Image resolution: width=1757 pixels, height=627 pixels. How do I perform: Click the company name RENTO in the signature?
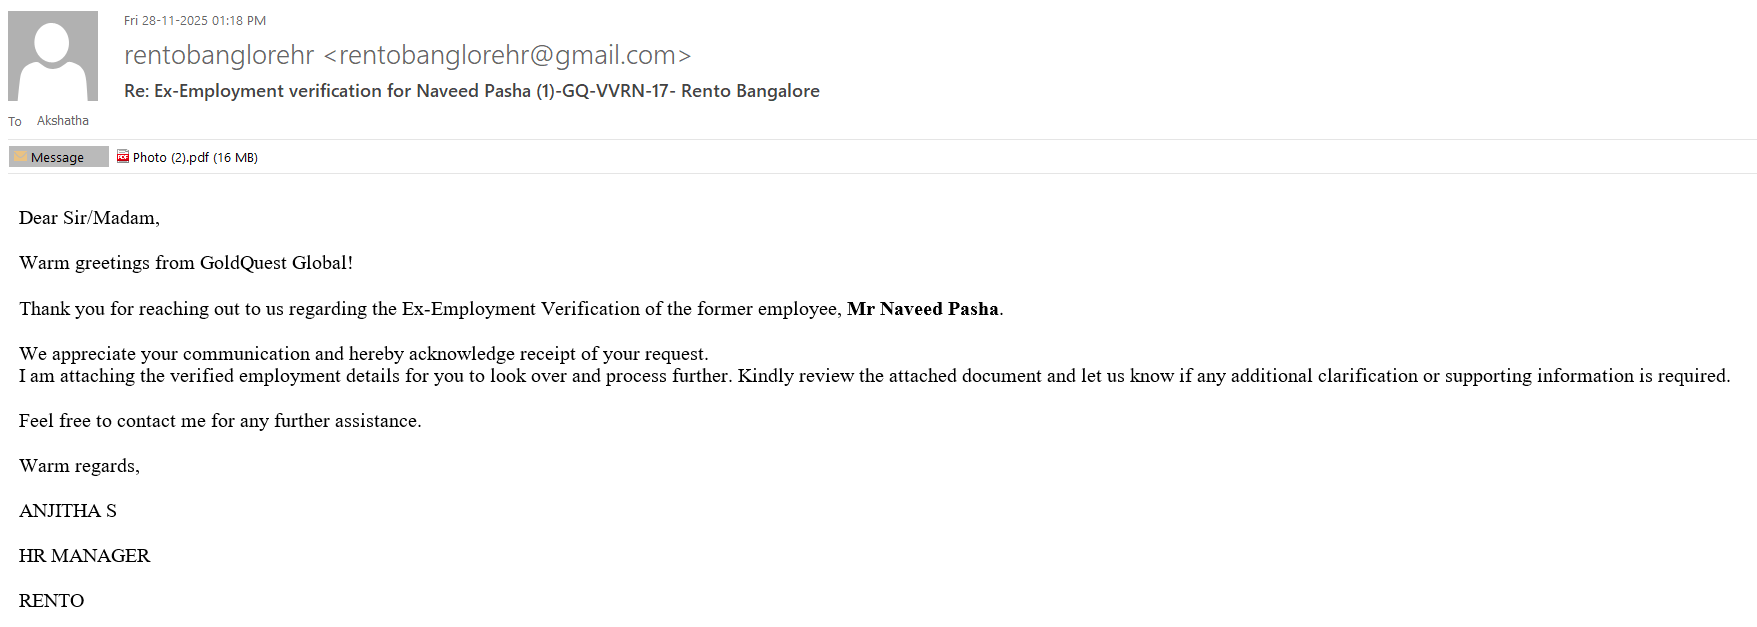point(52,601)
